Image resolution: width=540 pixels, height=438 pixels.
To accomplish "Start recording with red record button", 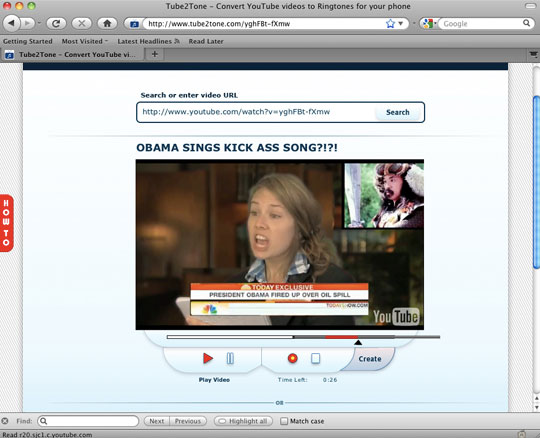I will click(x=292, y=358).
